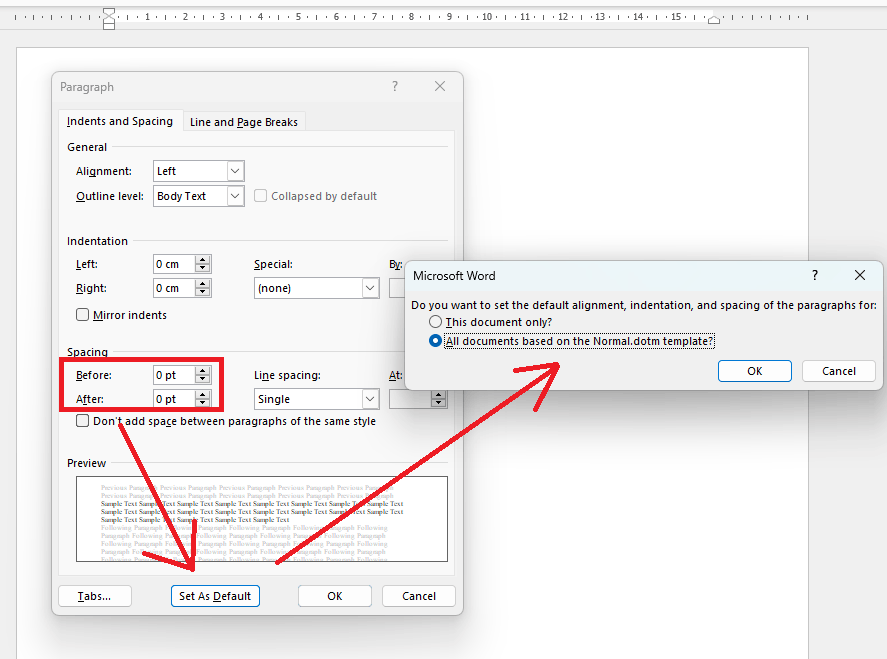Click the Set As Default button
This screenshot has height=659, width=887.
tap(214, 595)
